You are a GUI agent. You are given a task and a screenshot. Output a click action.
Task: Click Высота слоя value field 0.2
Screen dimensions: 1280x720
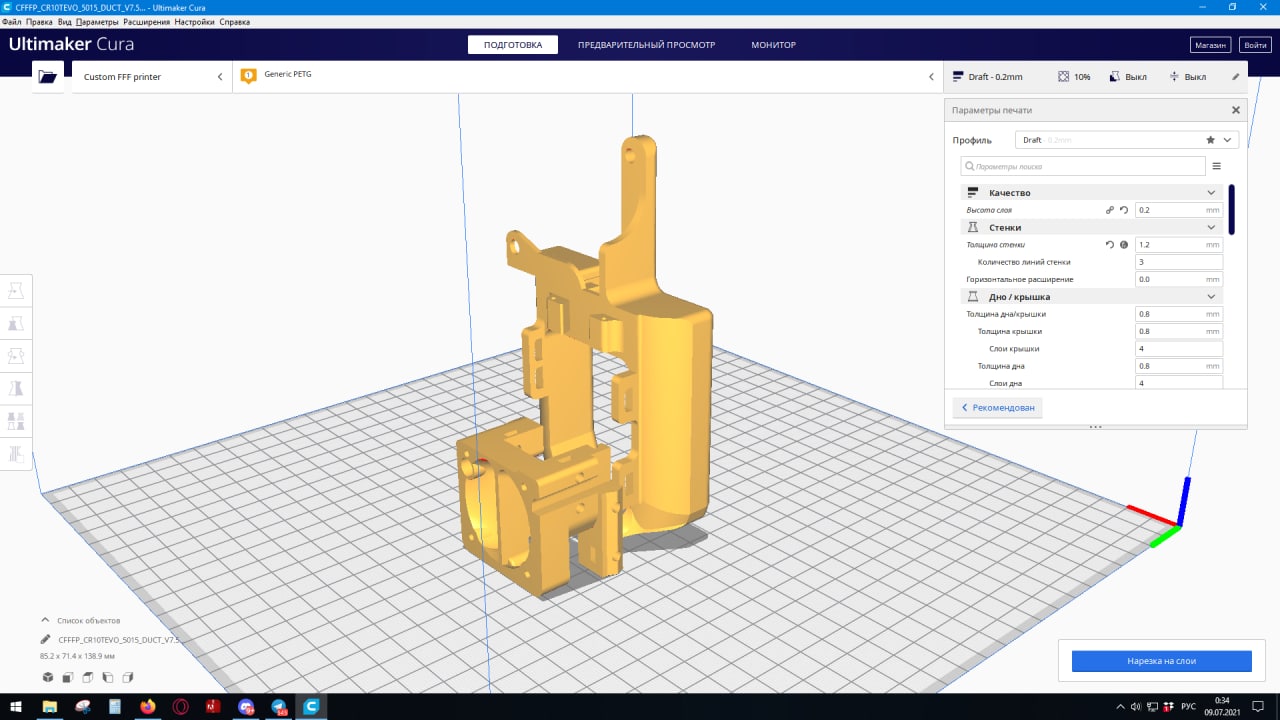tap(1179, 210)
